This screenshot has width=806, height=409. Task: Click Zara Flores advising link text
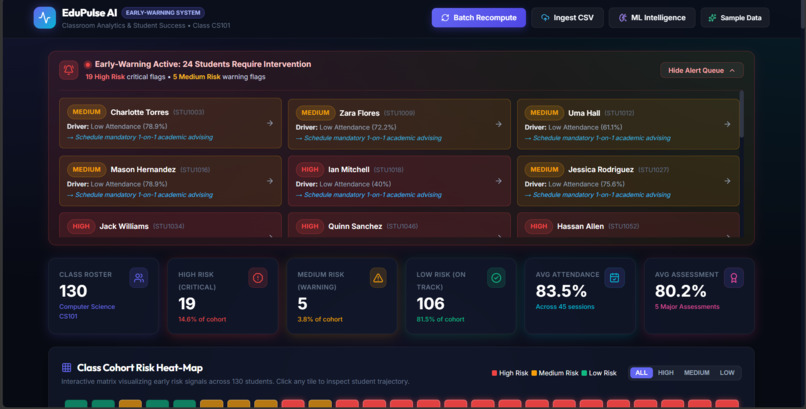point(369,138)
